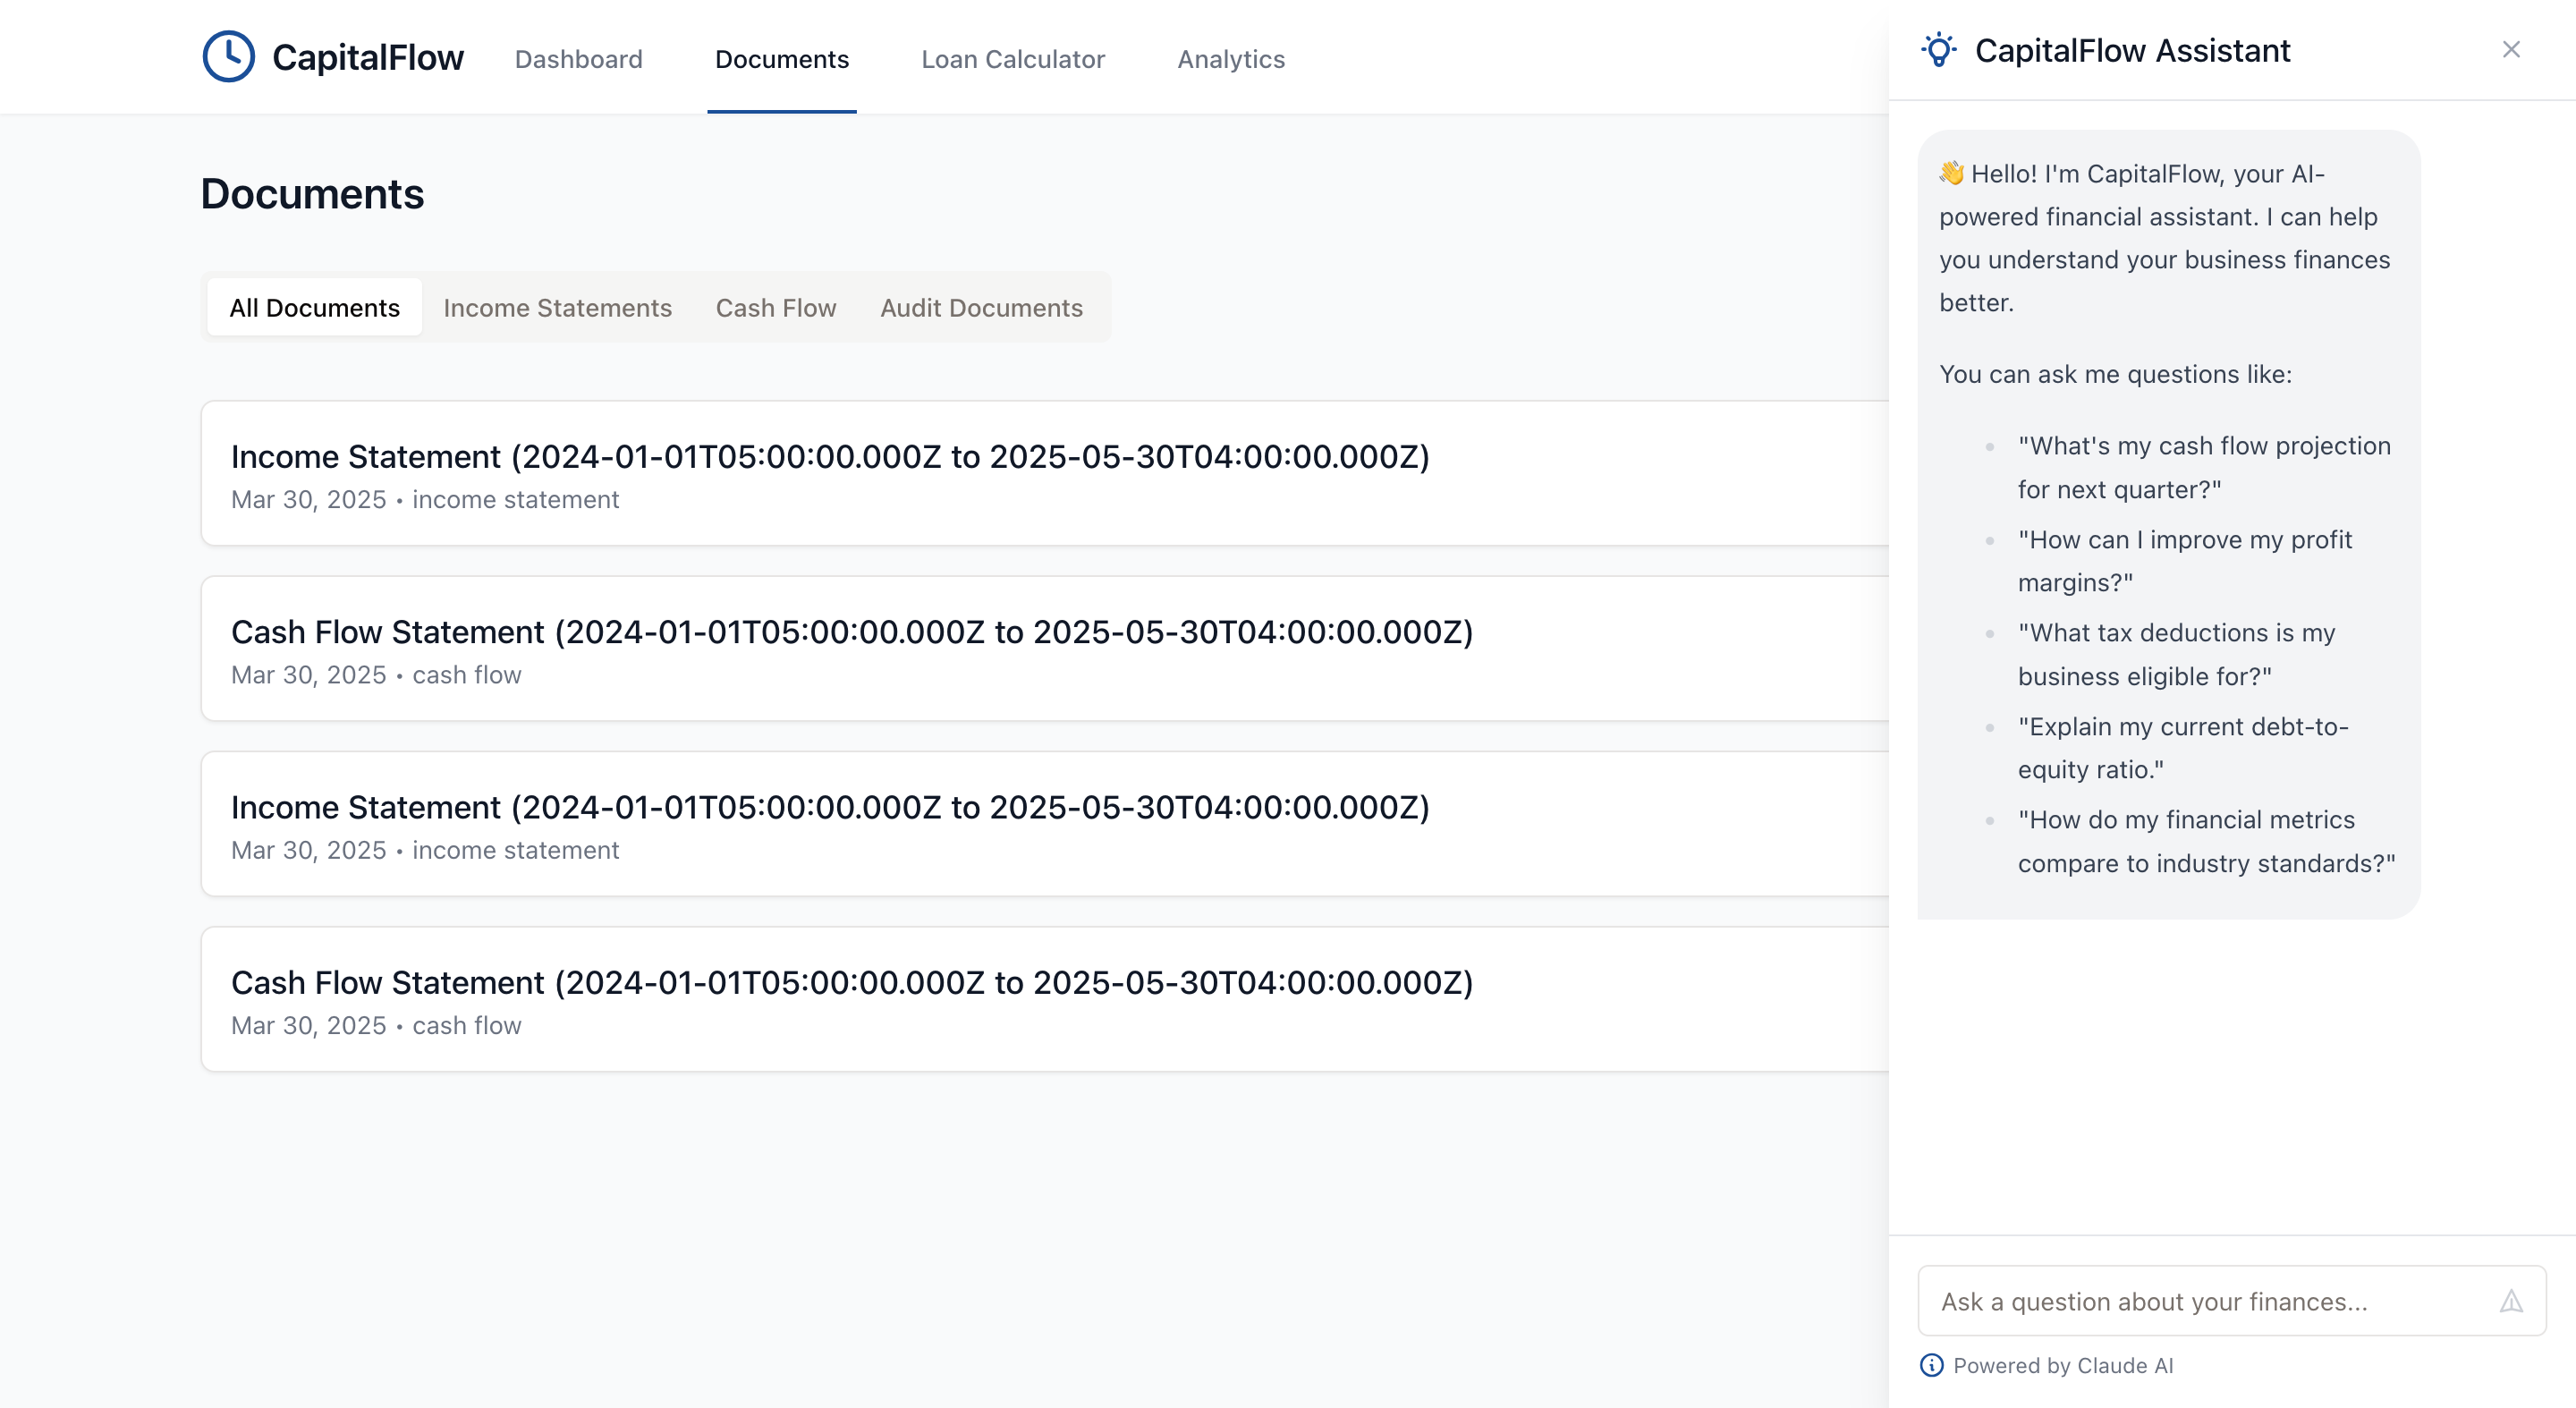Click the Powered by Claude AI text

[x=2062, y=1365]
